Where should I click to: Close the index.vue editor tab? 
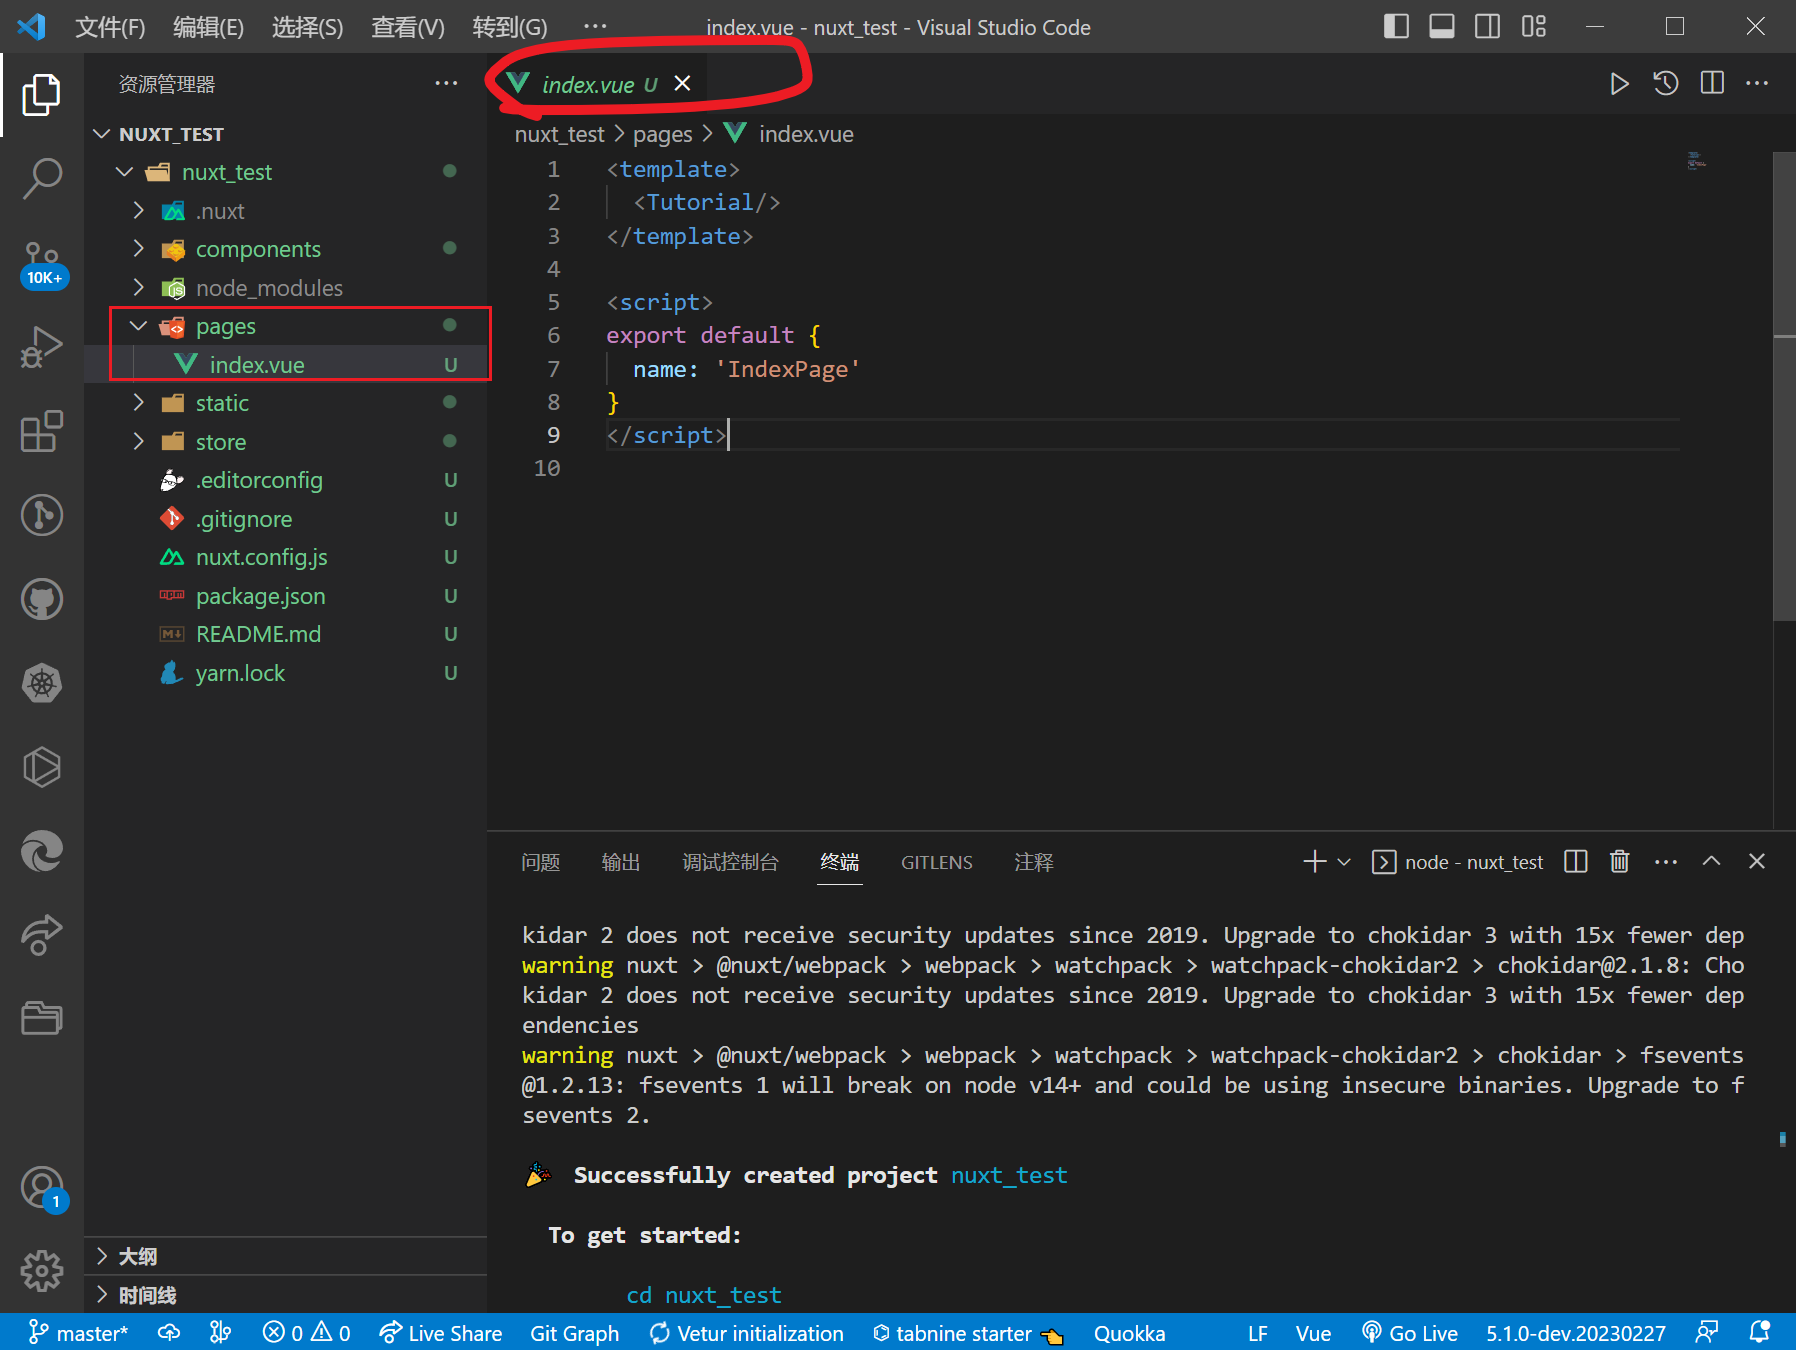tap(682, 84)
